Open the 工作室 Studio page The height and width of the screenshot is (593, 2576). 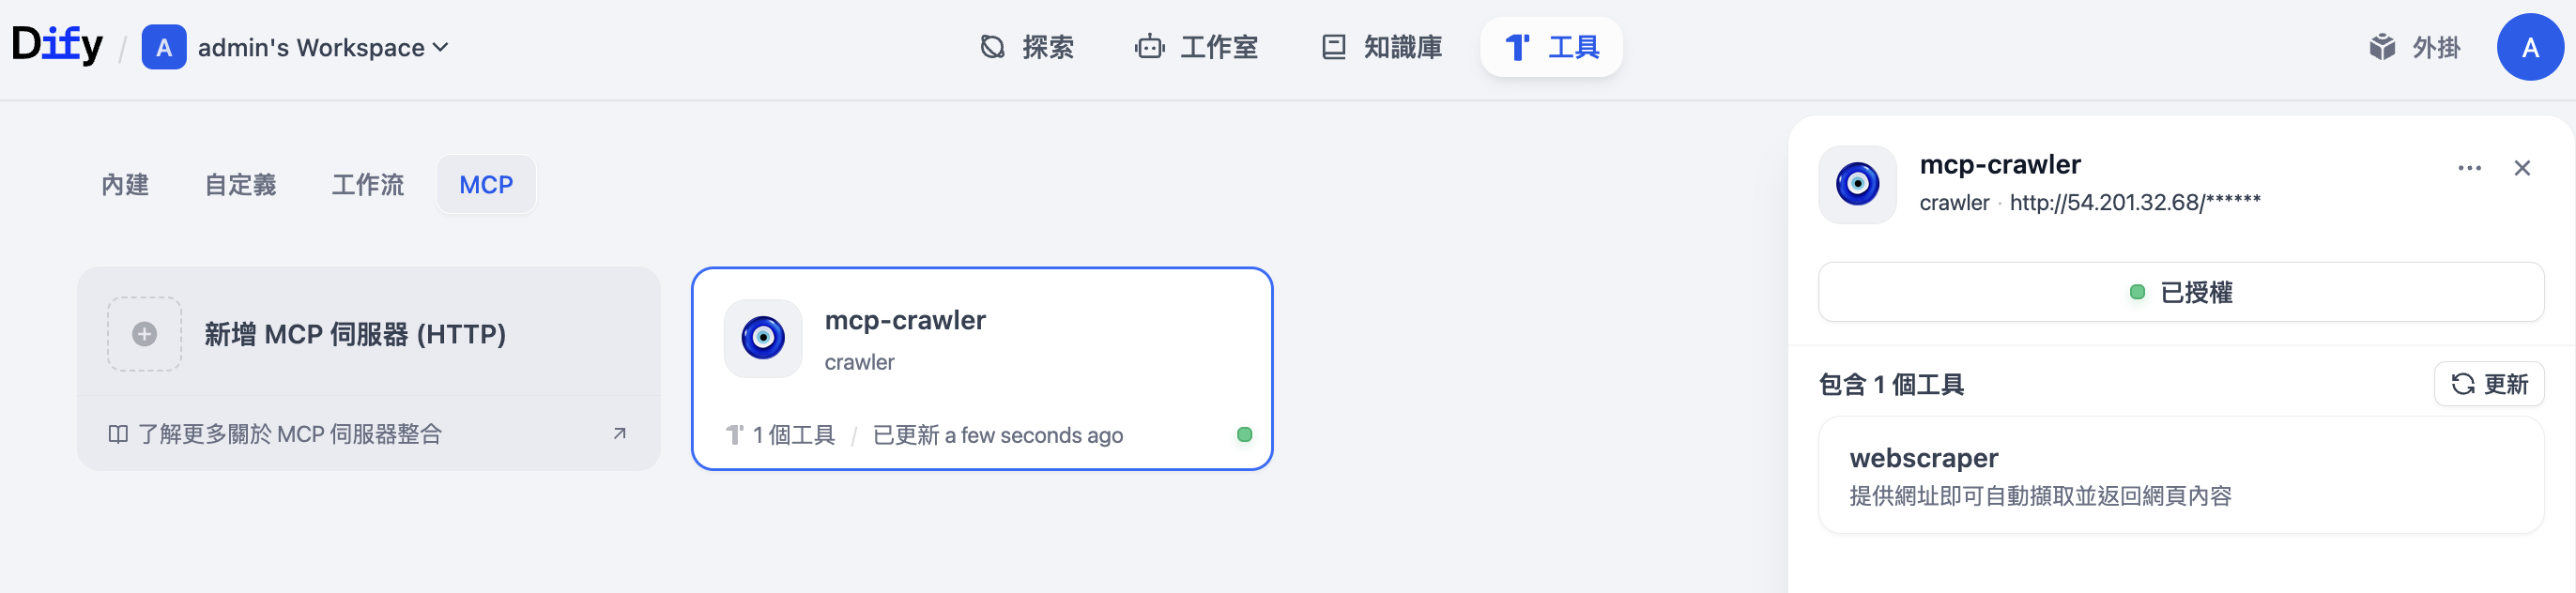tap(1197, 47)
